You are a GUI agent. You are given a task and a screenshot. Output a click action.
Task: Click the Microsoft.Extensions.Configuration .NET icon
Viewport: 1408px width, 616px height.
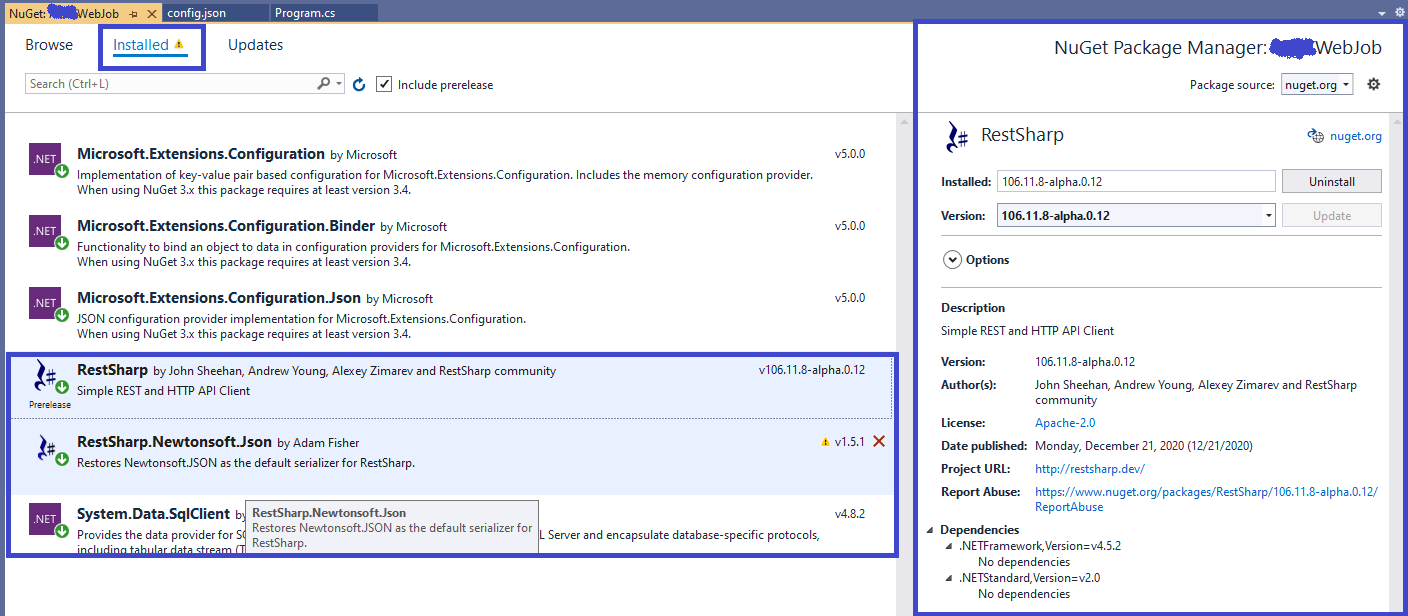46,160
